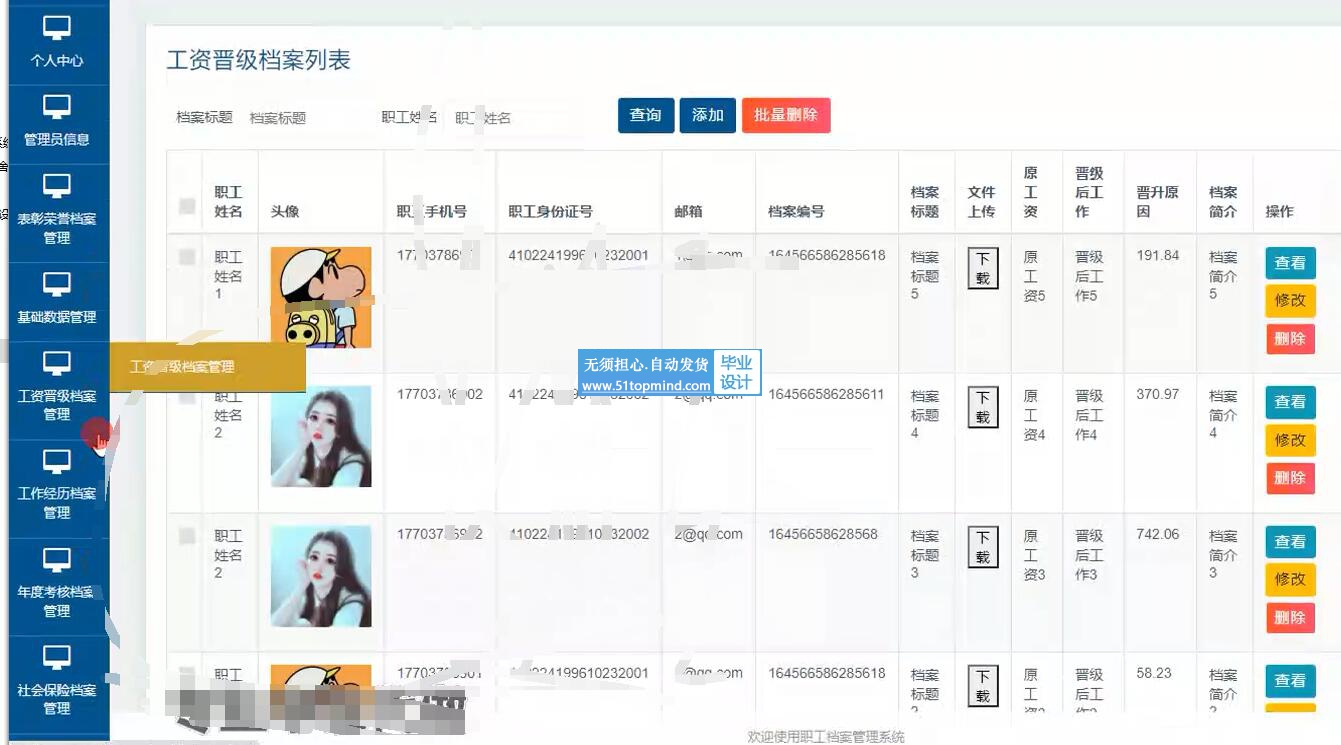Select 档案编号 16456658628568 cell
Image resolution: width=1341 pixels, height=745 pixels.
pos(823,535)
